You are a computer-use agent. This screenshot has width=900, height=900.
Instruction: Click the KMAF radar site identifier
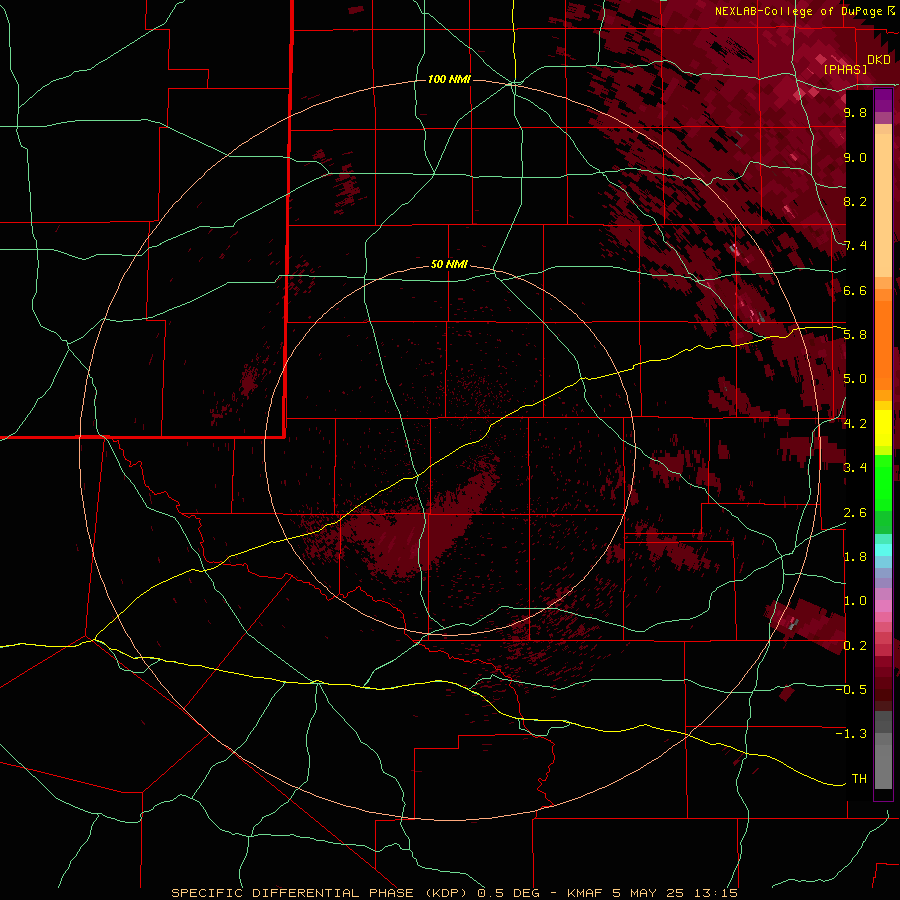(585, 893)
